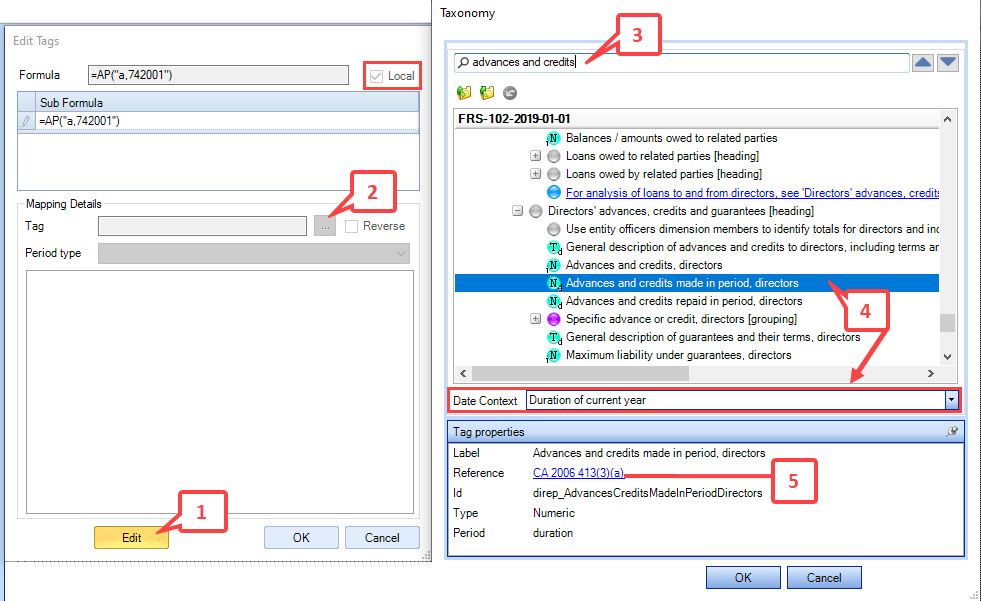Click N icon beside Maximum liability under guarantees

coord(553,355)
